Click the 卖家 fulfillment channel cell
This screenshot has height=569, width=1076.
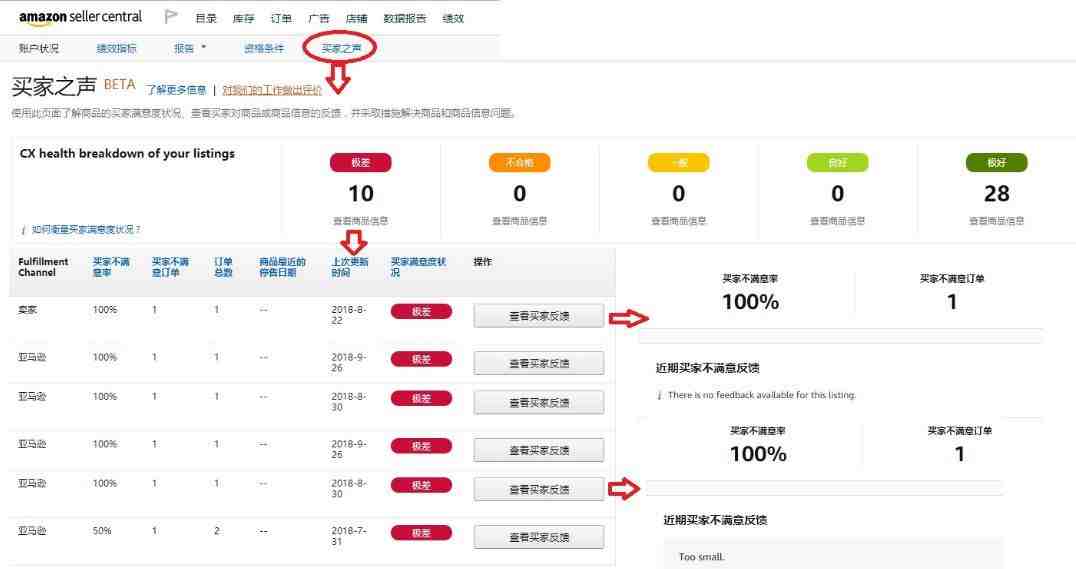click(27, 310)
